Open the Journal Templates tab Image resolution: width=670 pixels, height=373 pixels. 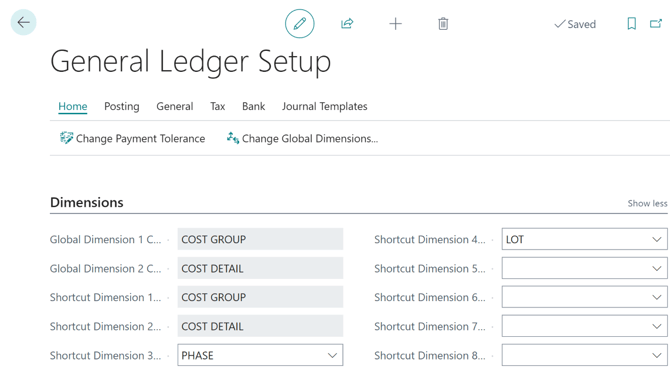[x=324, y=106]
